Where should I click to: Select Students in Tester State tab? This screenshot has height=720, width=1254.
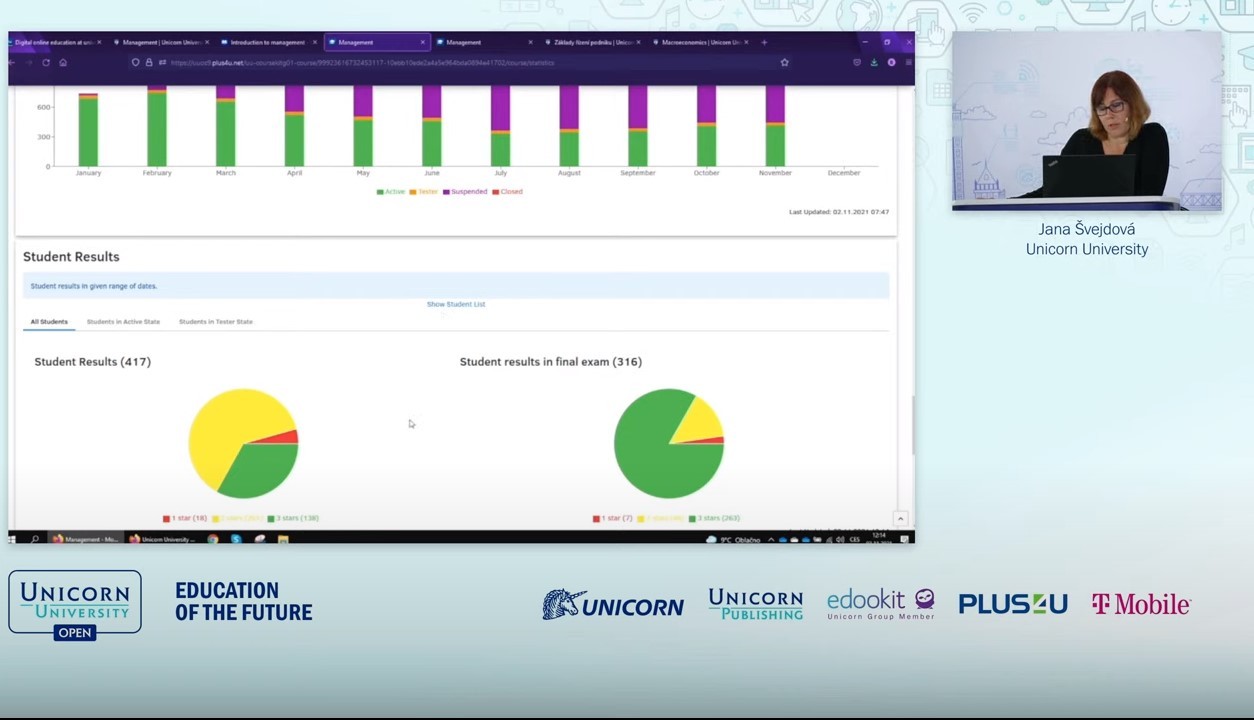216,322
